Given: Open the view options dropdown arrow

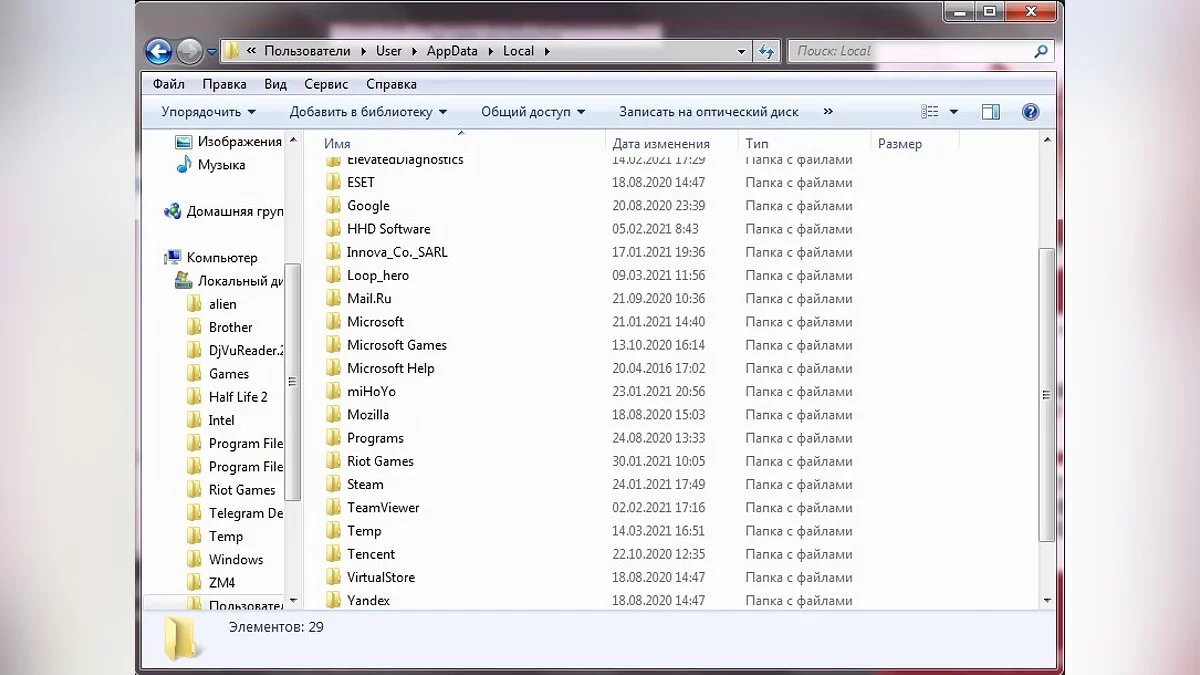Looking at the screenshot, I should click(x=954, y=112).
